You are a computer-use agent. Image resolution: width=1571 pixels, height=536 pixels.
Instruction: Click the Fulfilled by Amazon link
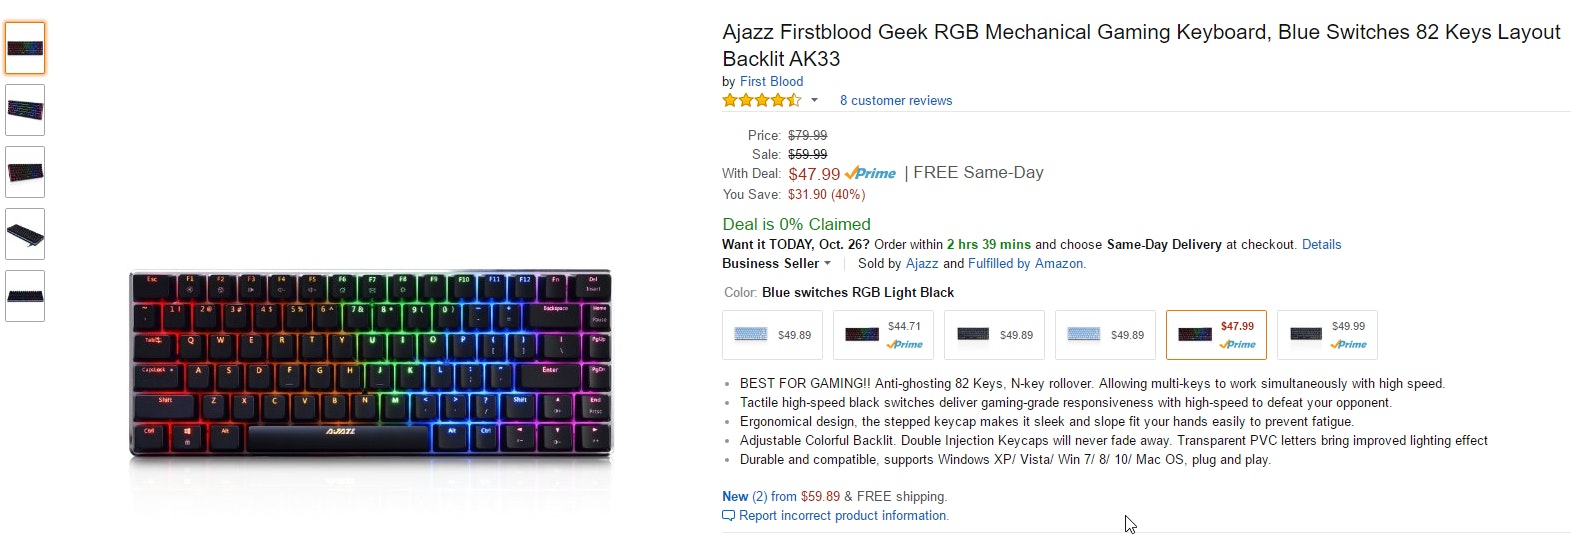pos(1026,264)
